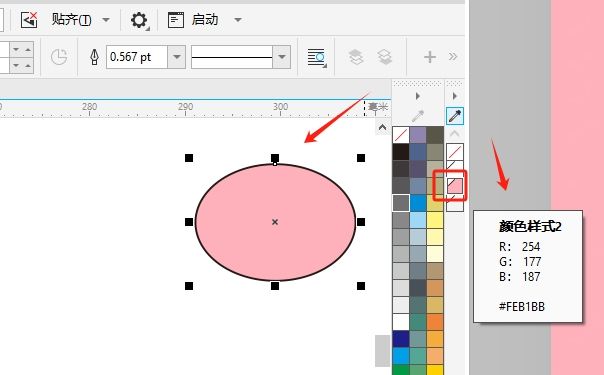The height and width of the screenshot is (375, 604).
Task: Click the outline pen nib icon
Action: click(94, 57)
